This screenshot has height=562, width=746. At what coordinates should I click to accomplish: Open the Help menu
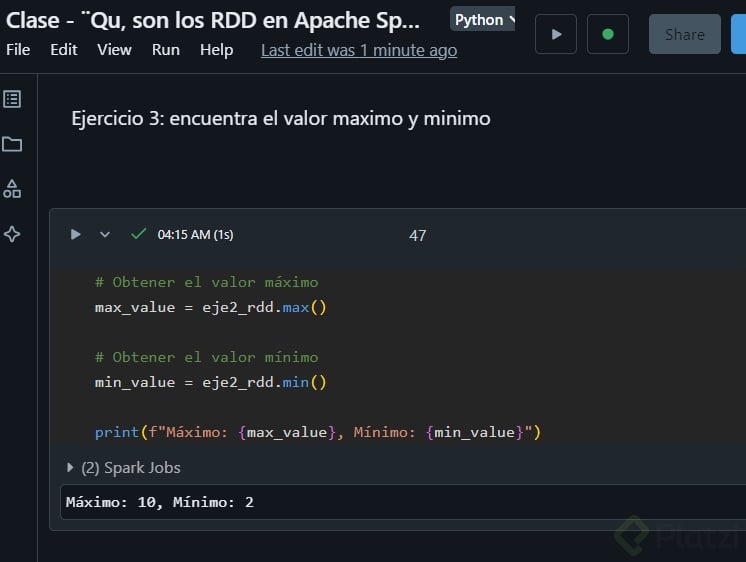[x=216, y=50]
